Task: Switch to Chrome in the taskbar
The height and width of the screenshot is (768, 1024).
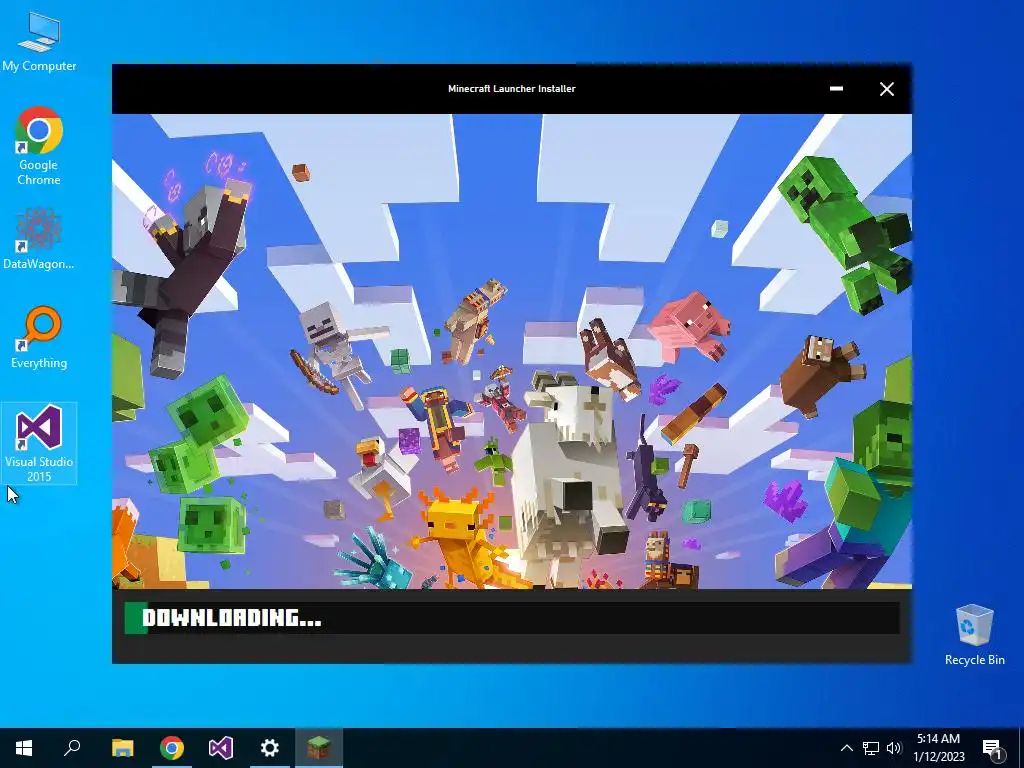Action: pos(172,748)
